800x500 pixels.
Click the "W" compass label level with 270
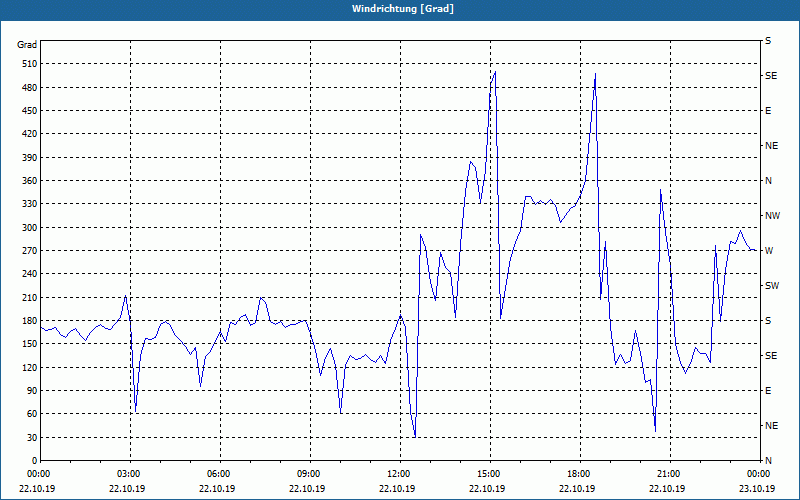[x=769, y=251]
